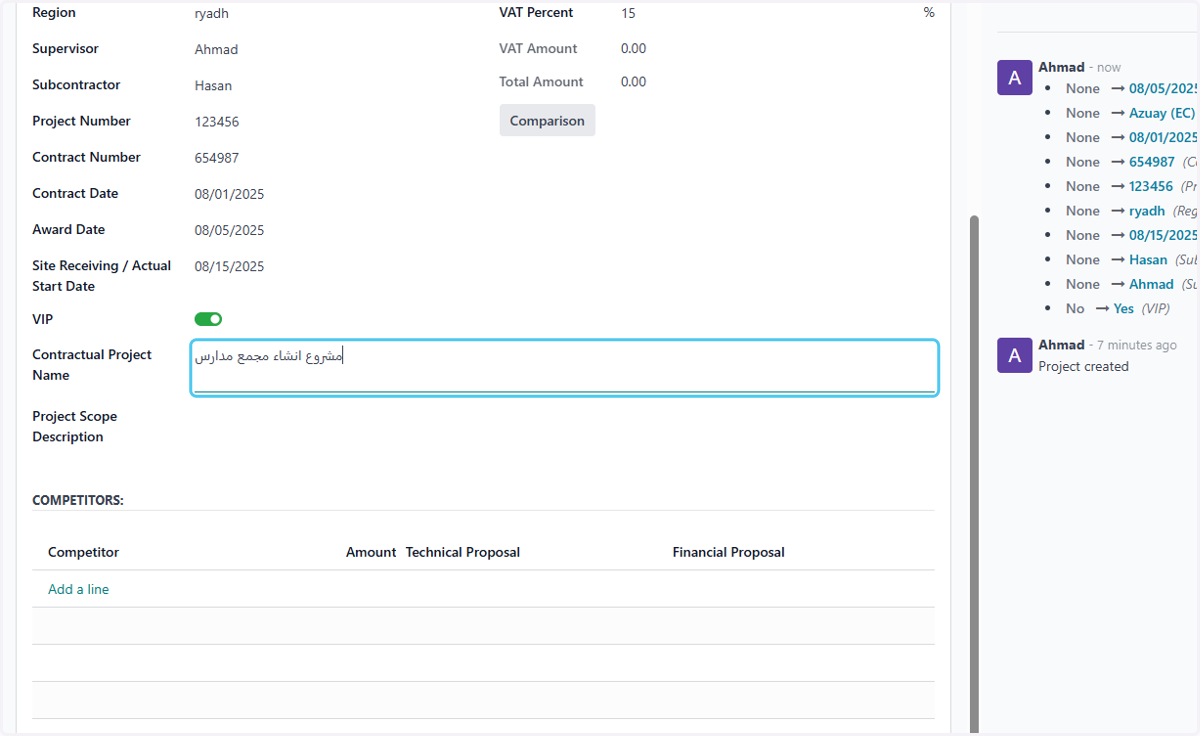
Task: Click the Total Amount value 0.00
Action: click(633, 82)
